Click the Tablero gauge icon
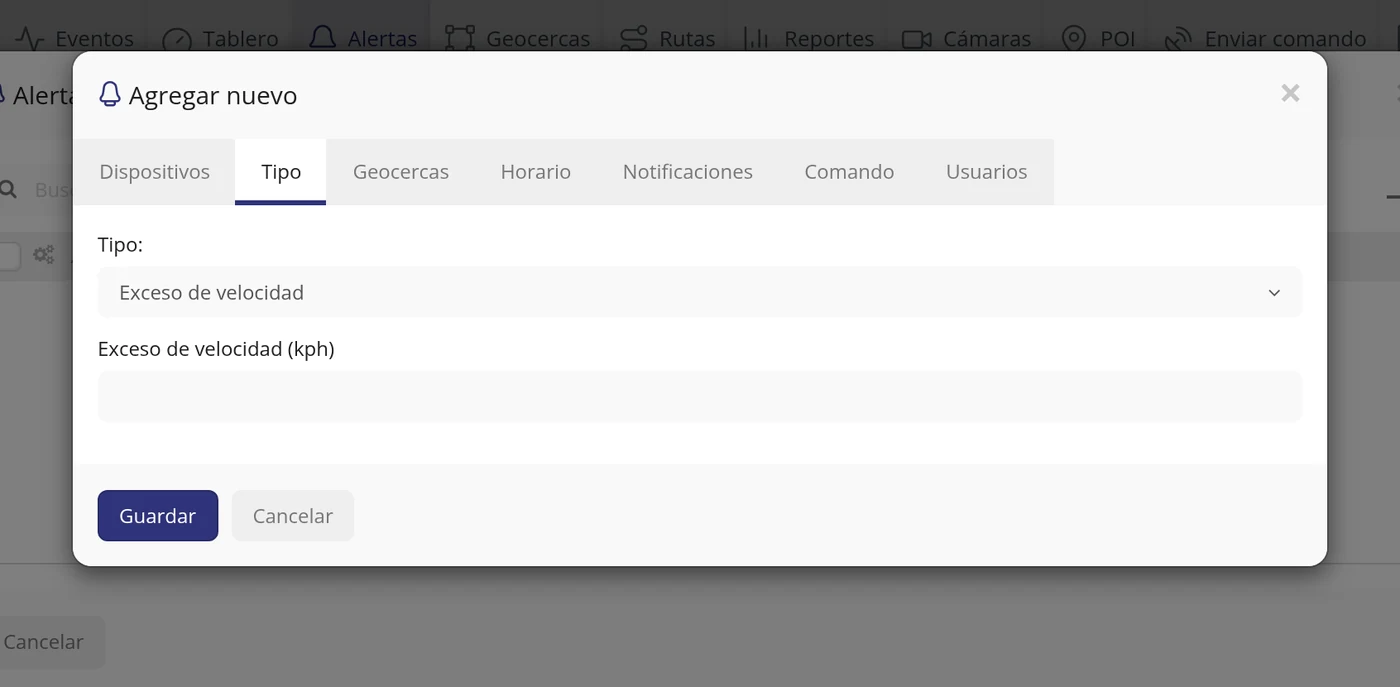The height and width of the screenshot is (687, 1400). click(177, 39)
